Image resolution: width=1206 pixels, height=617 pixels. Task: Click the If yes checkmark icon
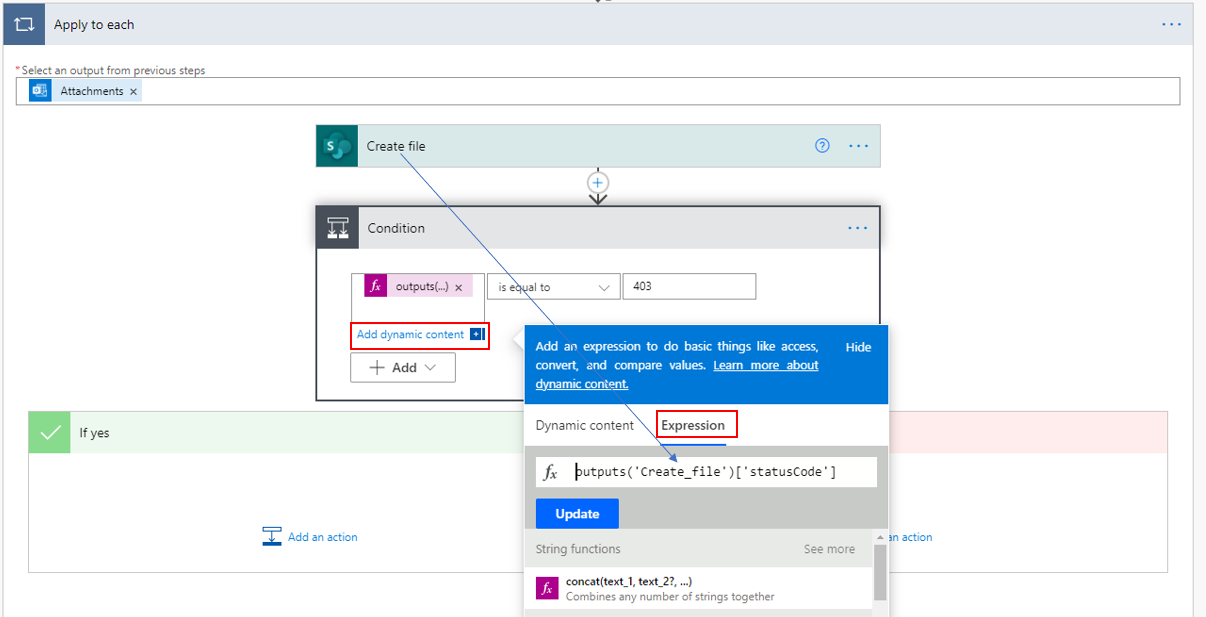[49, 433]
